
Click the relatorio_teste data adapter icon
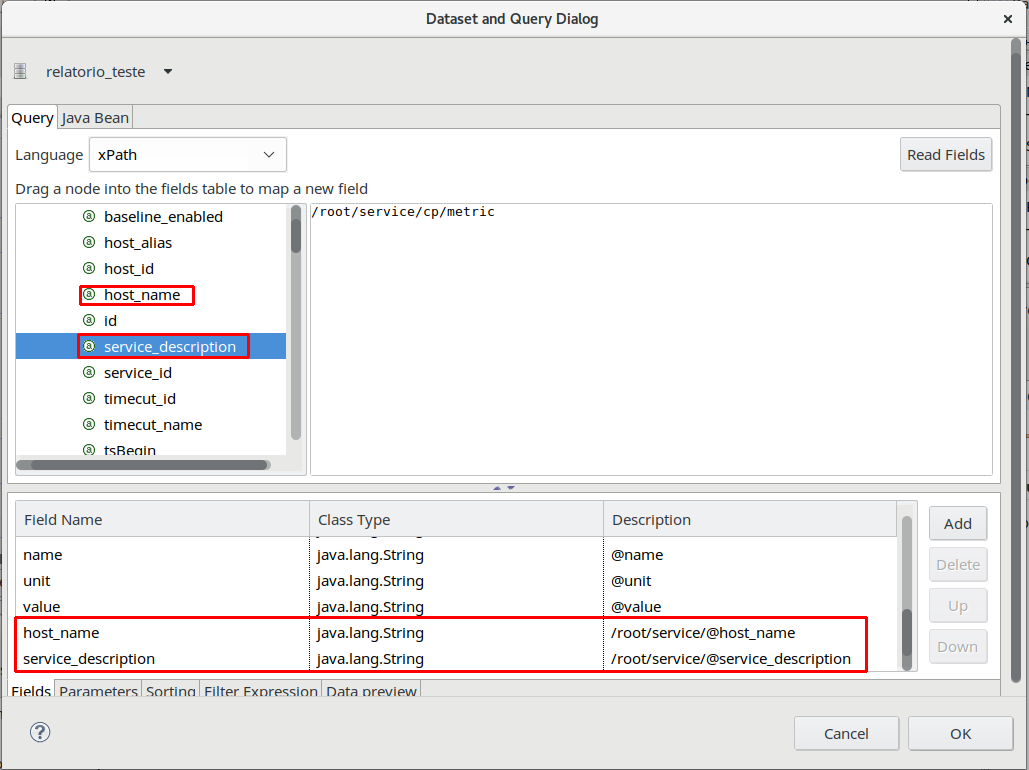point(20,72)
